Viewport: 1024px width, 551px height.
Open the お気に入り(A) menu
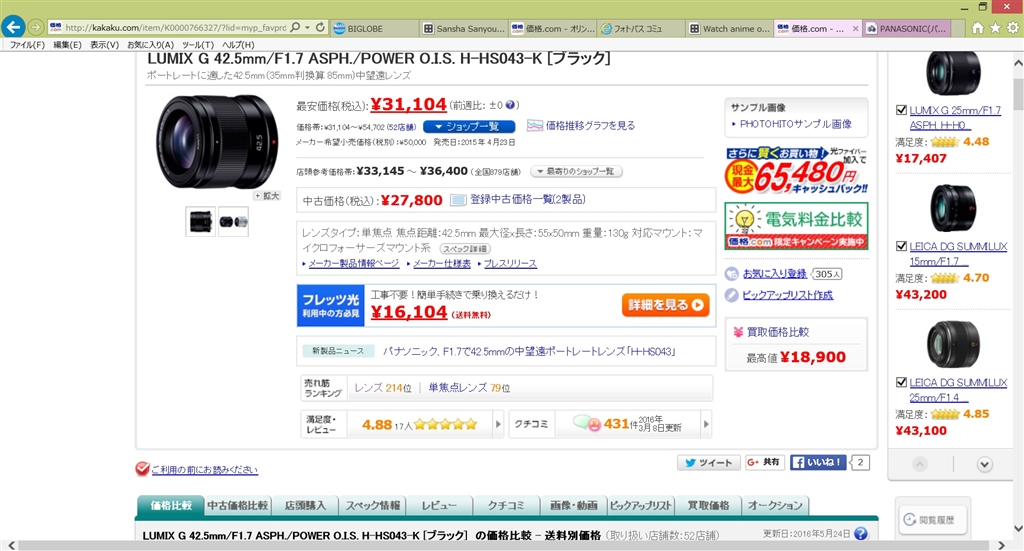pos(150,45)
